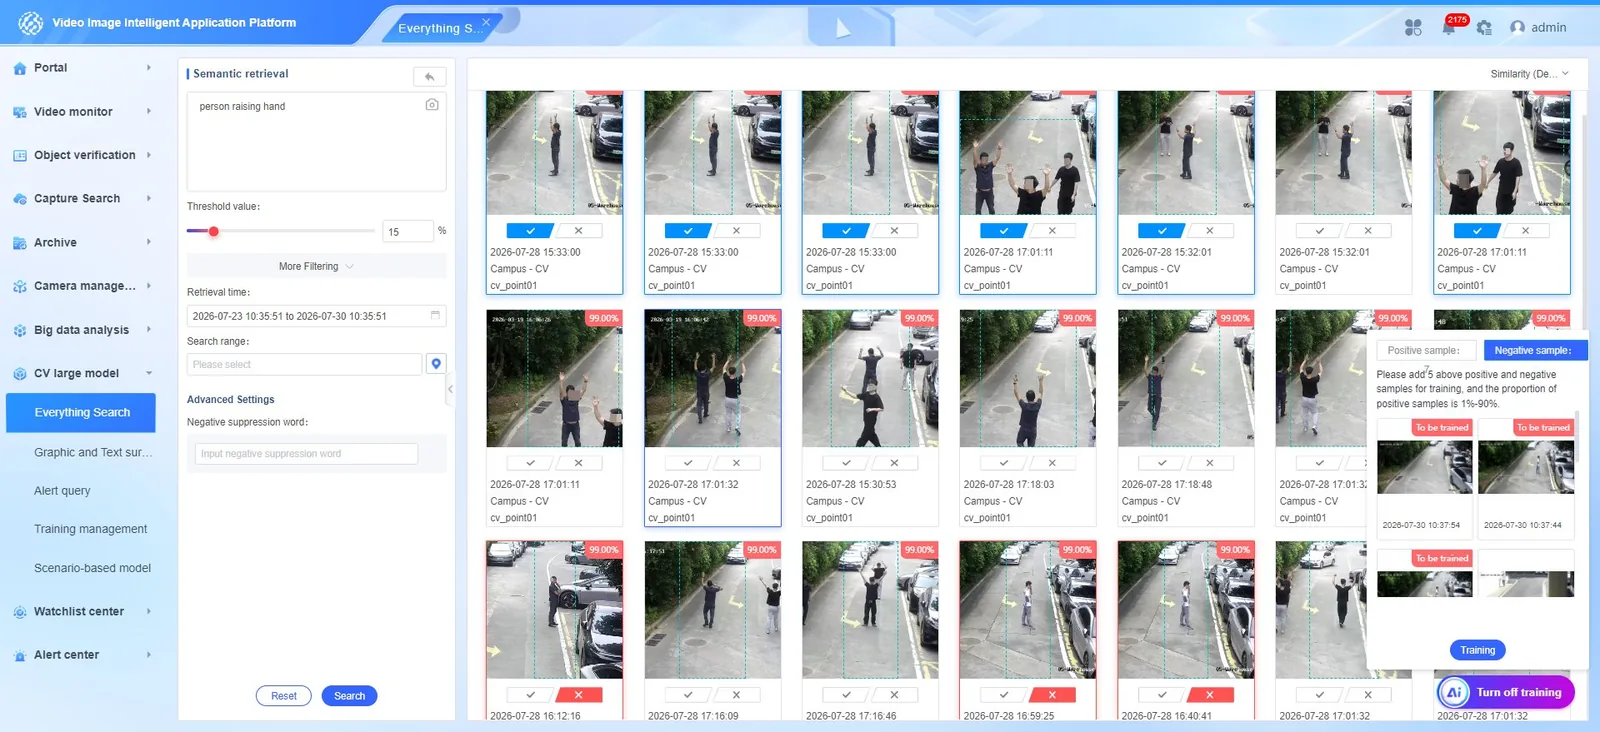This screenshot has height=732, width=1600.
Task: Expand the More Filtering section
Action: 316,267
